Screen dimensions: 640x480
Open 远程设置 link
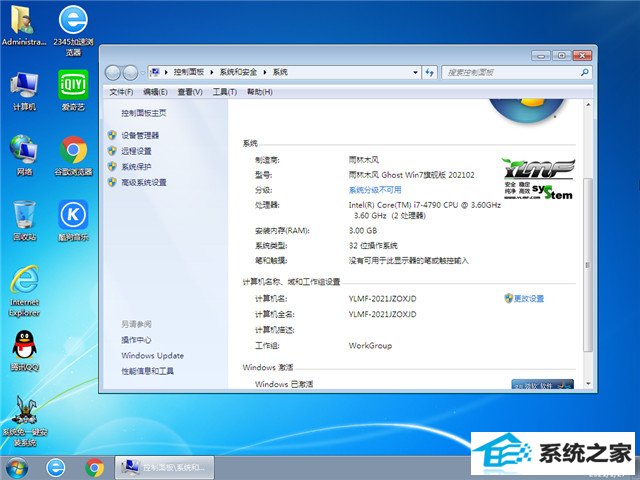[x=136, y=151]
